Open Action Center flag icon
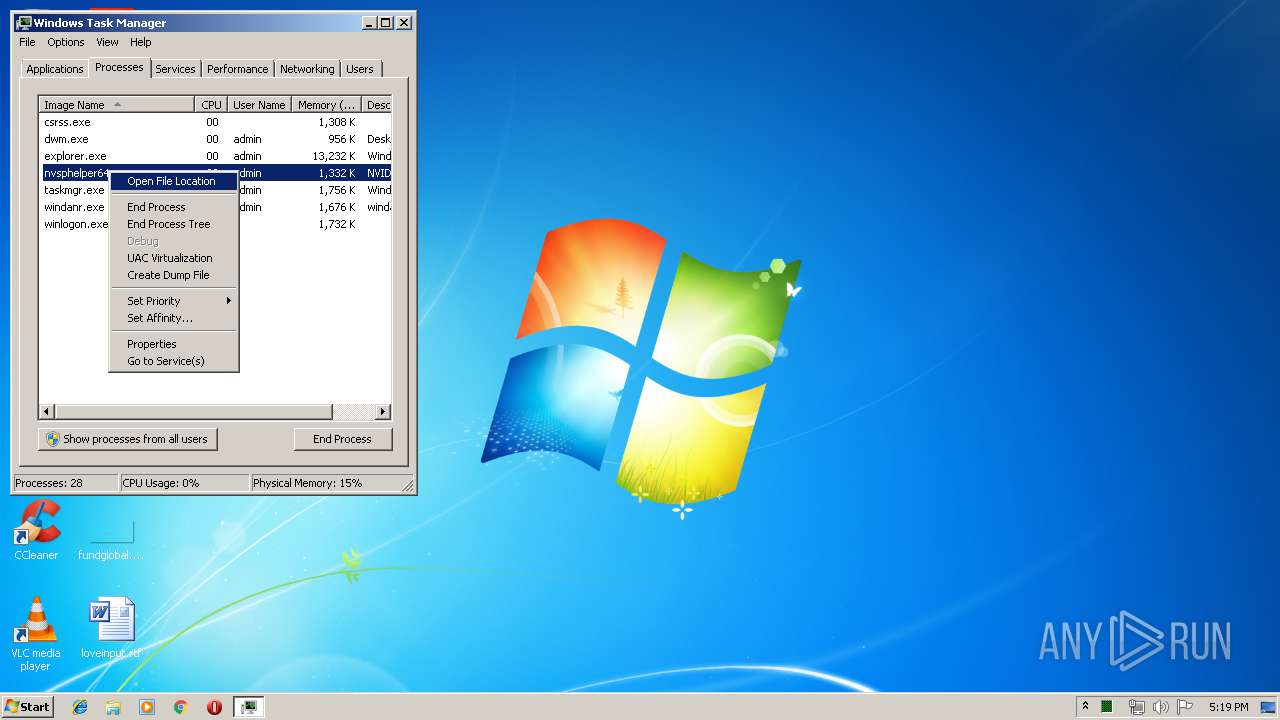Image resolution: width=1280 pixels, height=720 pixels. tap(1184, 707)
